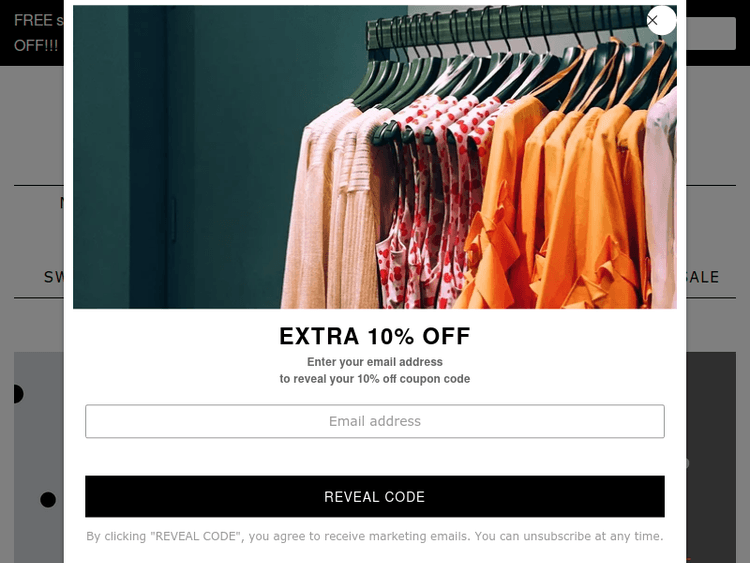Click the REVEAL CODE button
750x563 pixels.
[375, 497]
